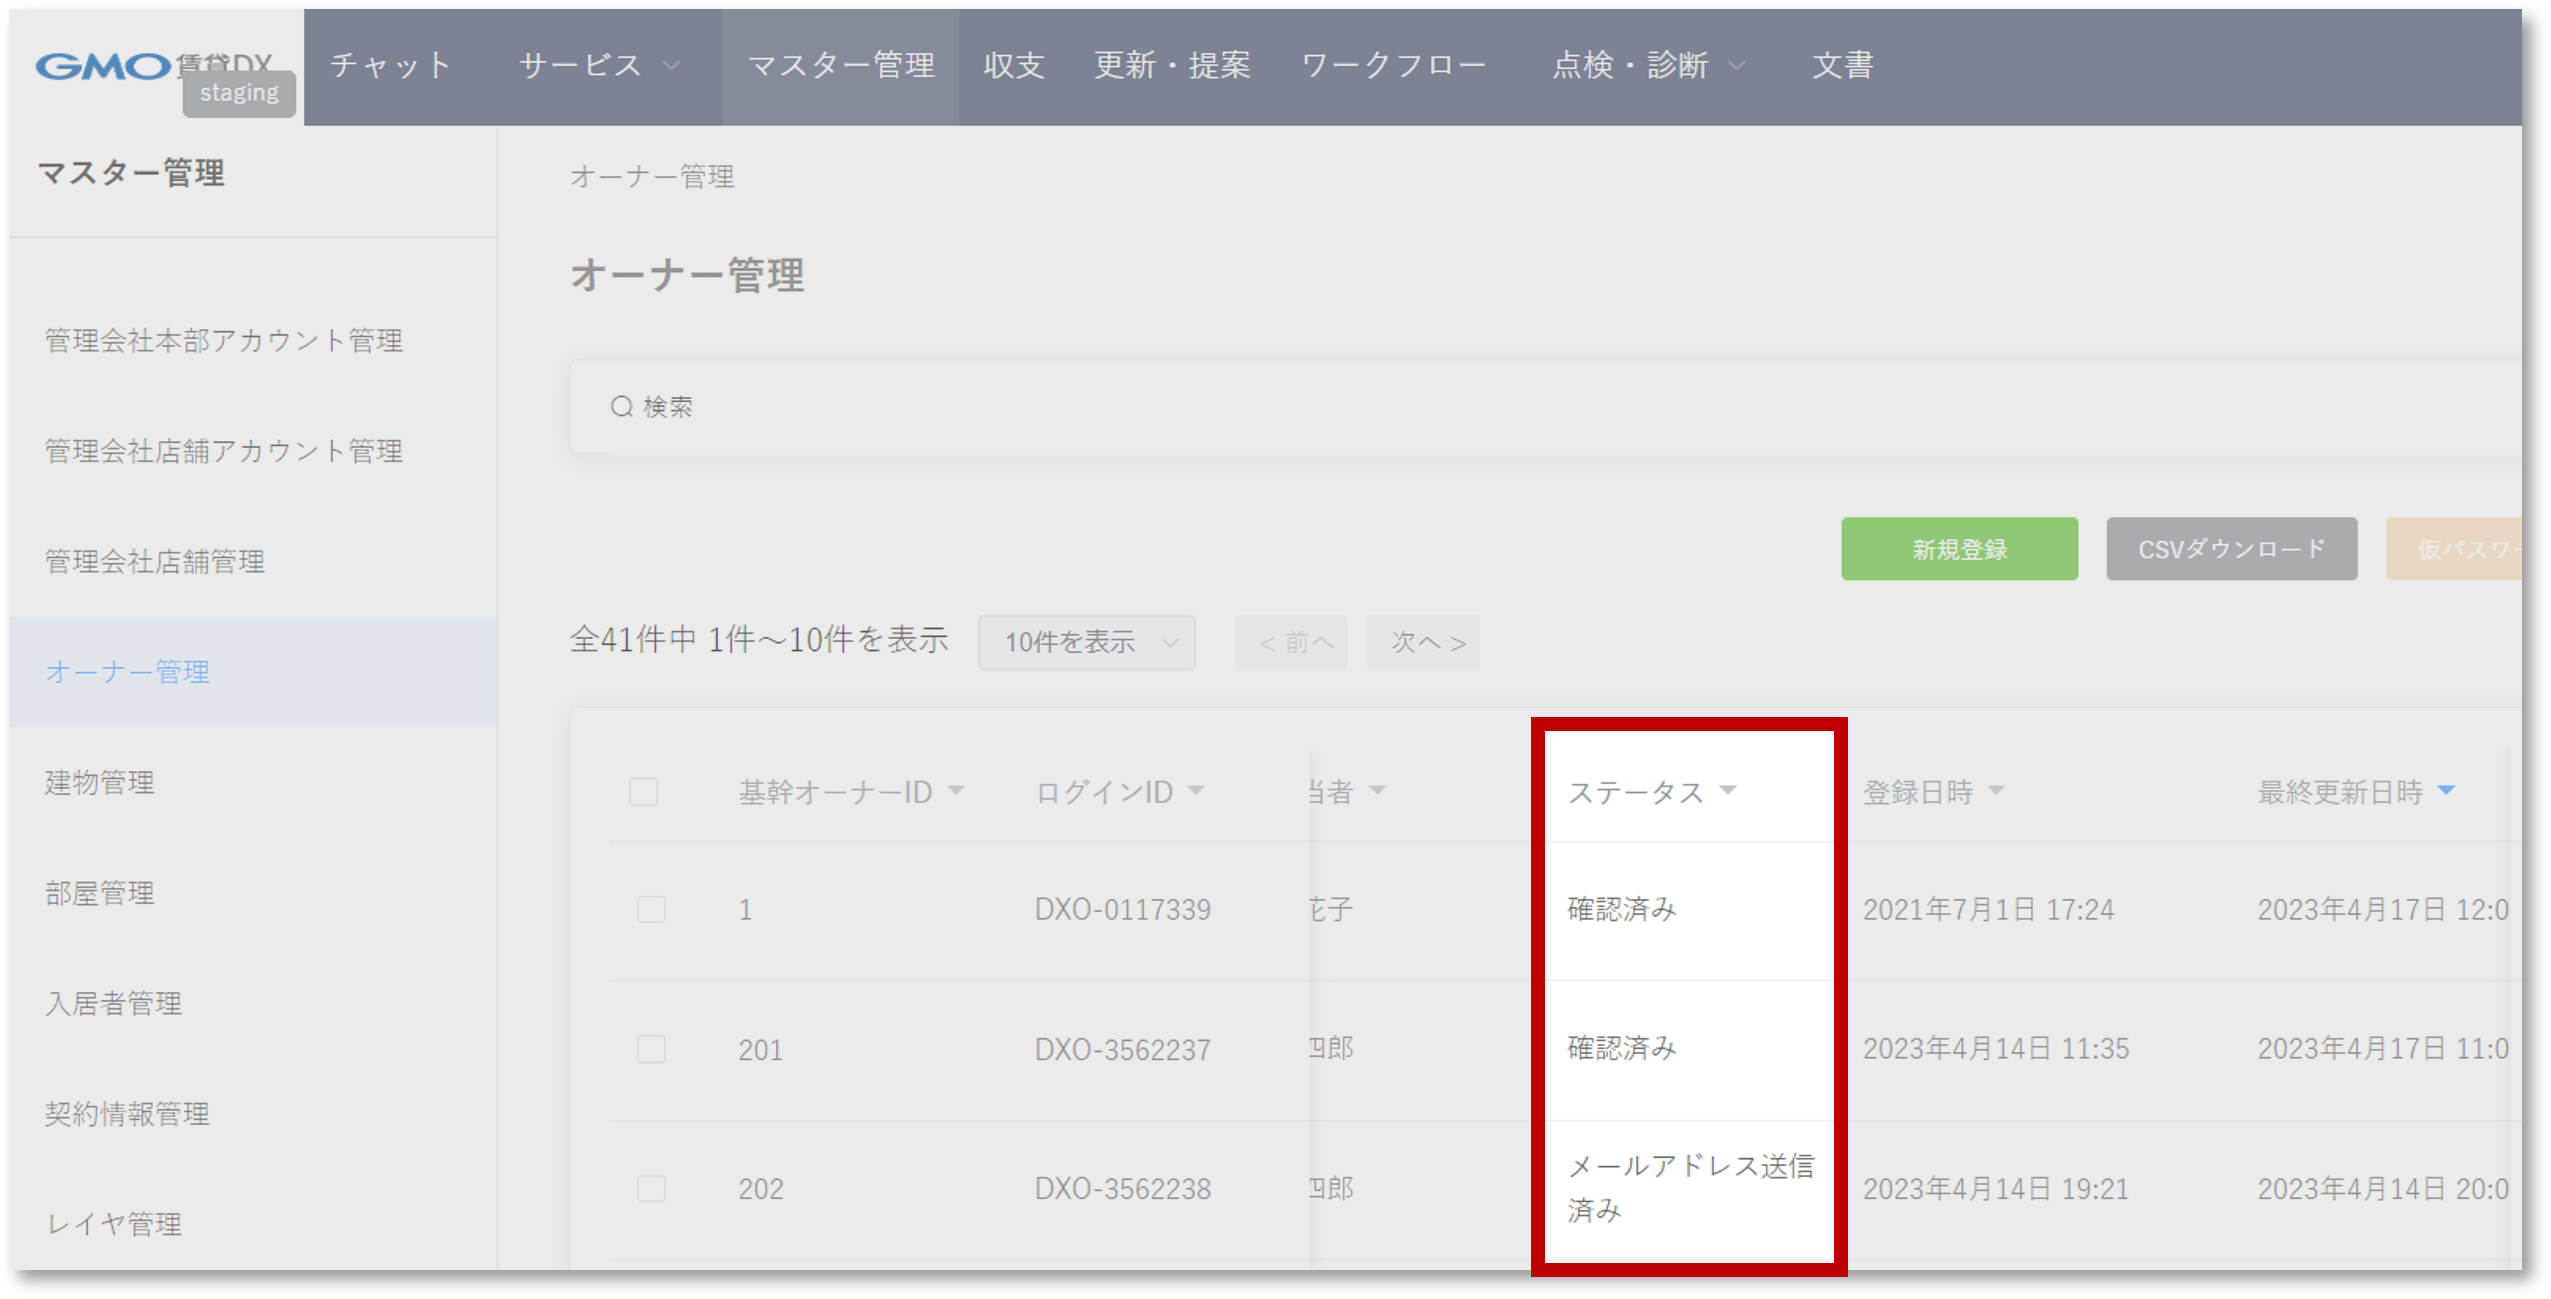Tick checkbox for owner ID 1
This screenshot has height=1299, width=2551.
[651, 909]
